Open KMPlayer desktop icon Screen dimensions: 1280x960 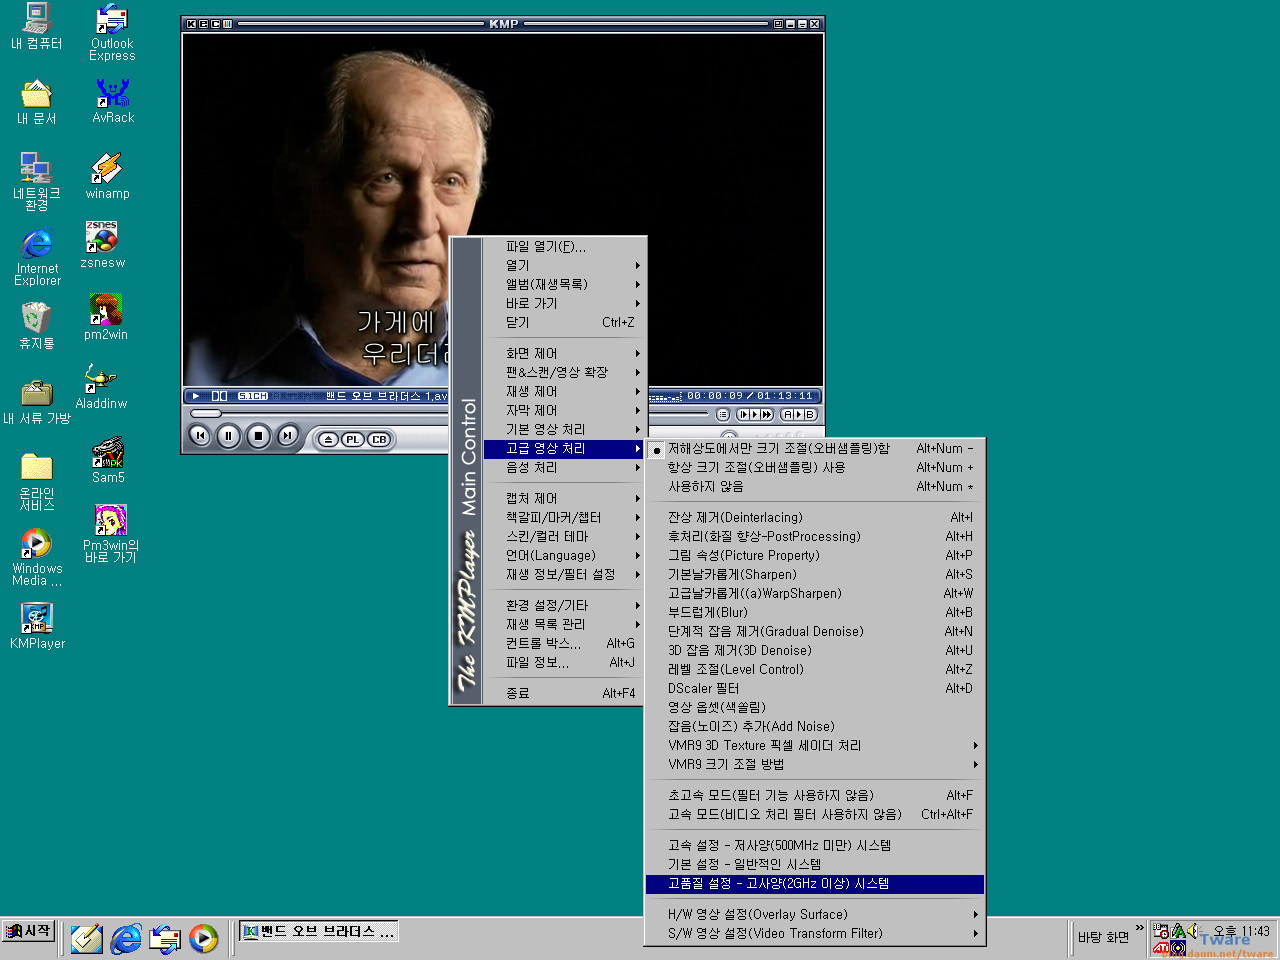37,626
